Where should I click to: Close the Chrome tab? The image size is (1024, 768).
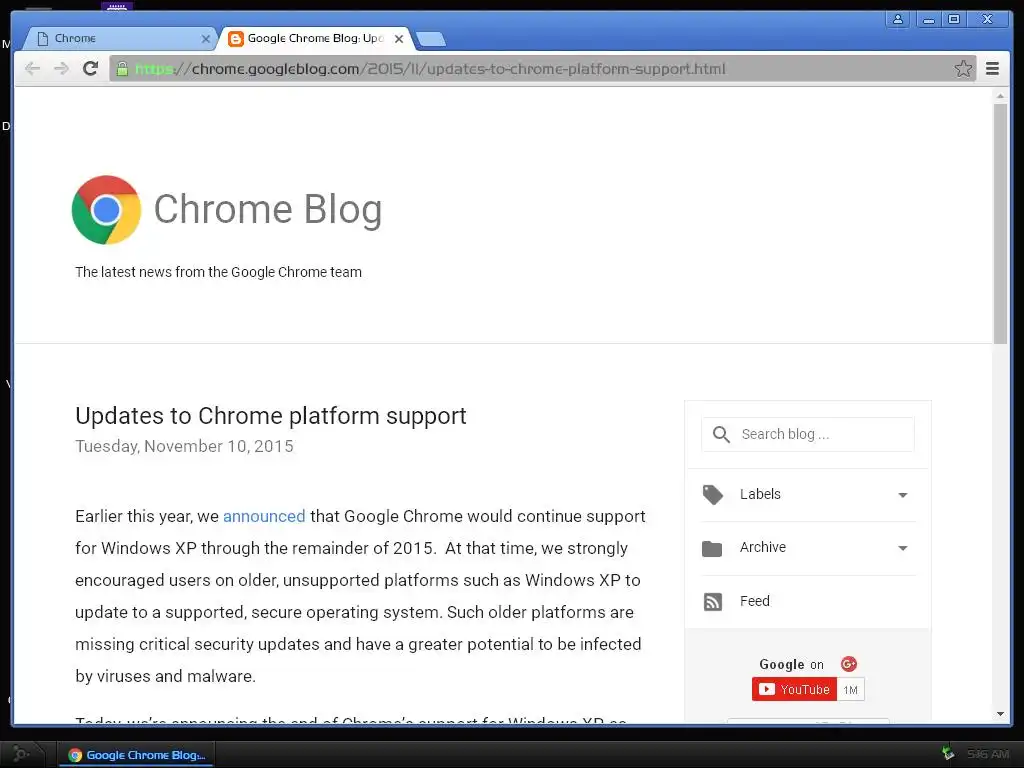(206, 39)
